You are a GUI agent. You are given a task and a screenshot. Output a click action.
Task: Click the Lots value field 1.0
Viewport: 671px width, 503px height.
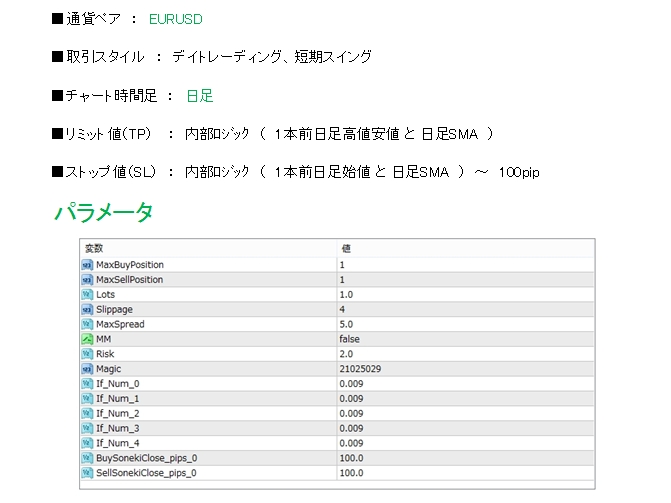click(x=347, y=295)
